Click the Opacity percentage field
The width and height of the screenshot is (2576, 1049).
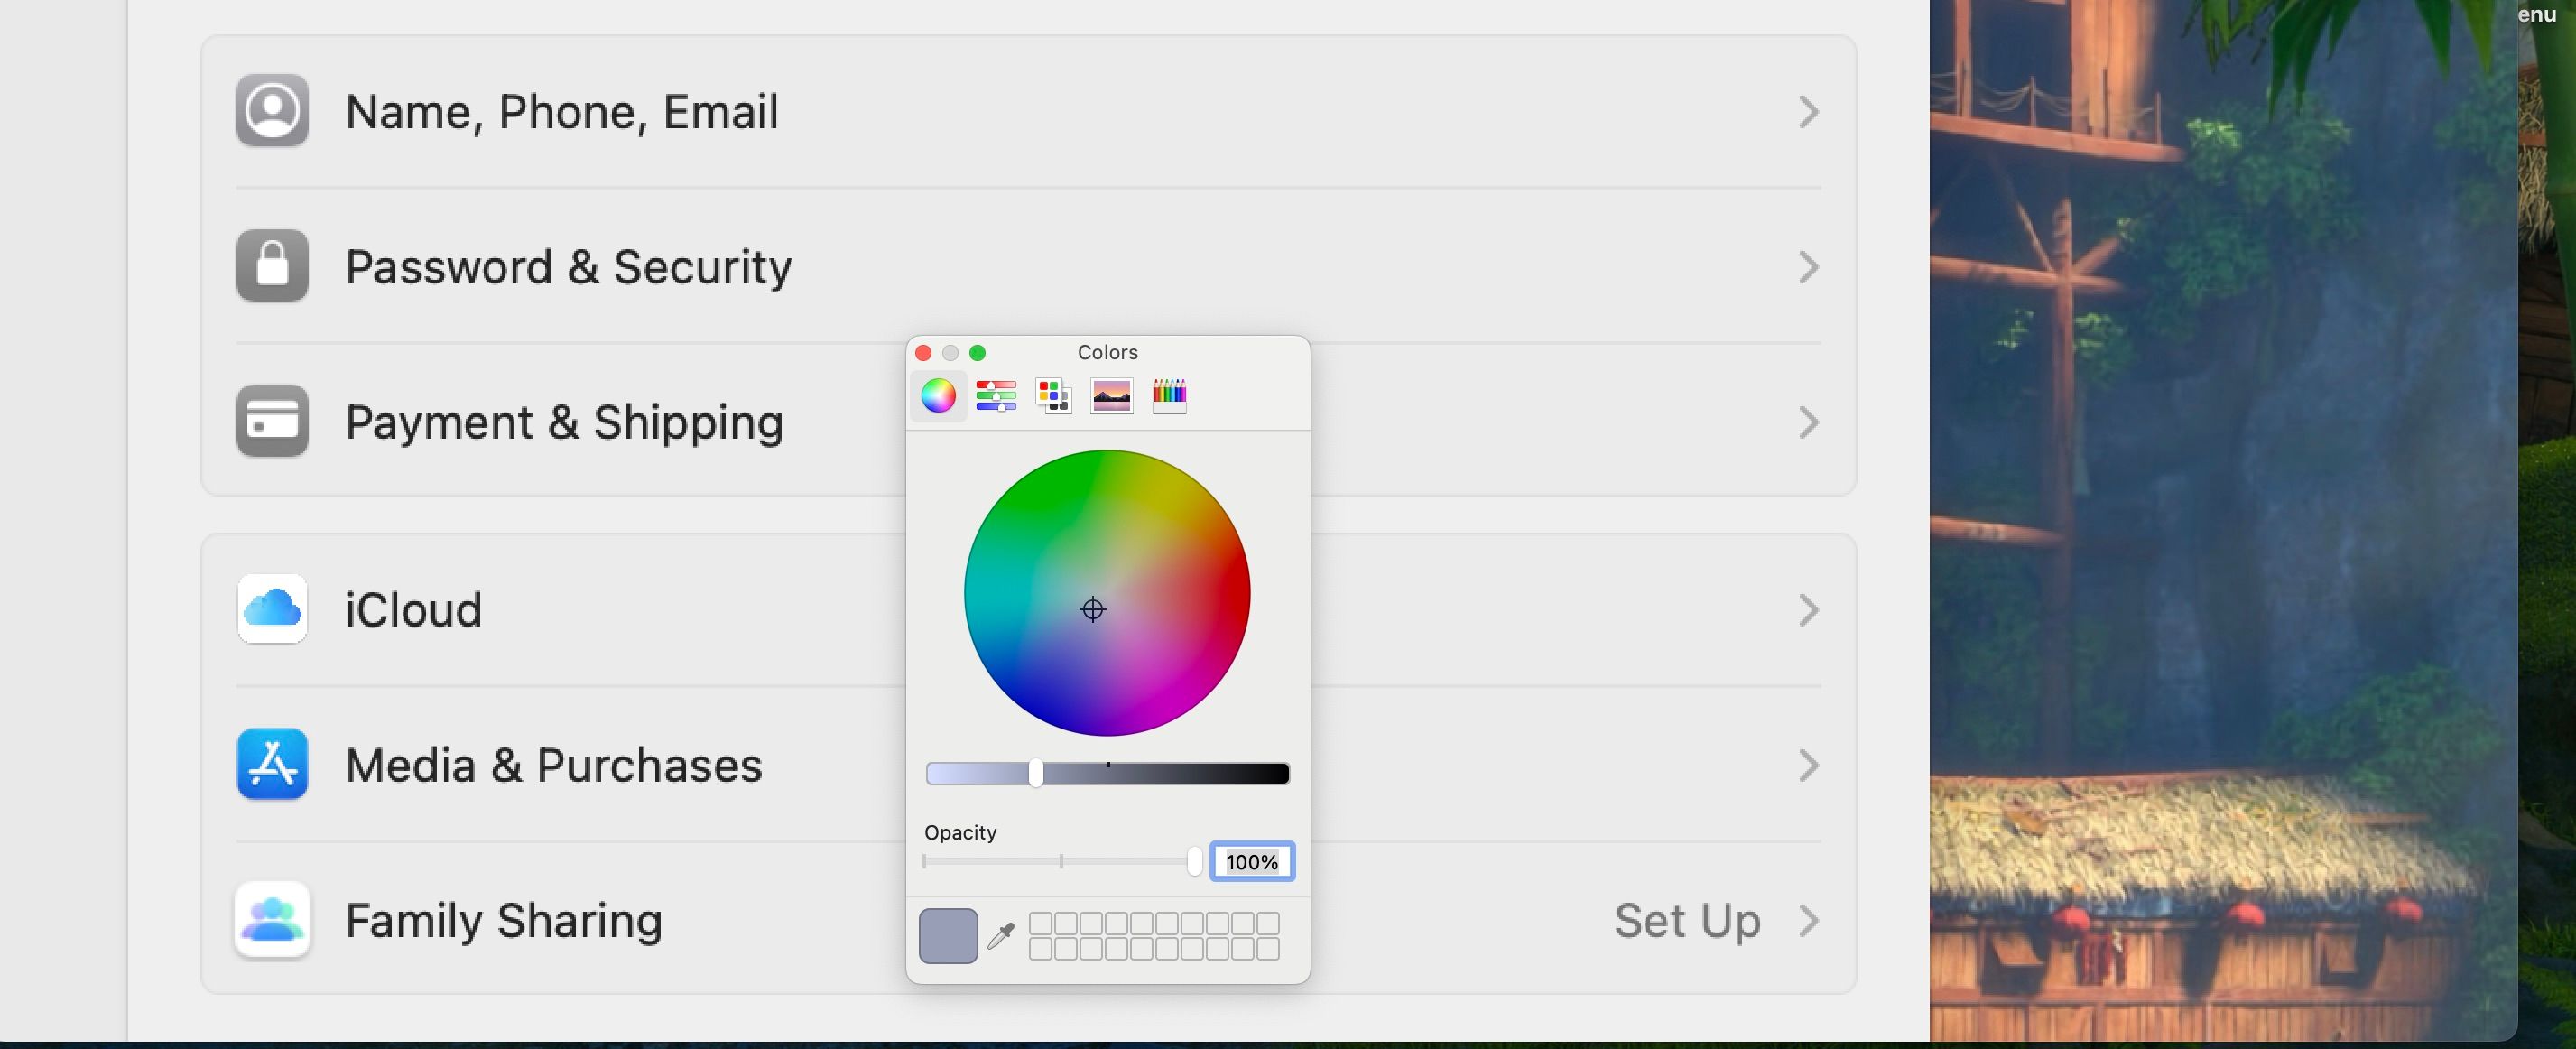pos(1252,862)
